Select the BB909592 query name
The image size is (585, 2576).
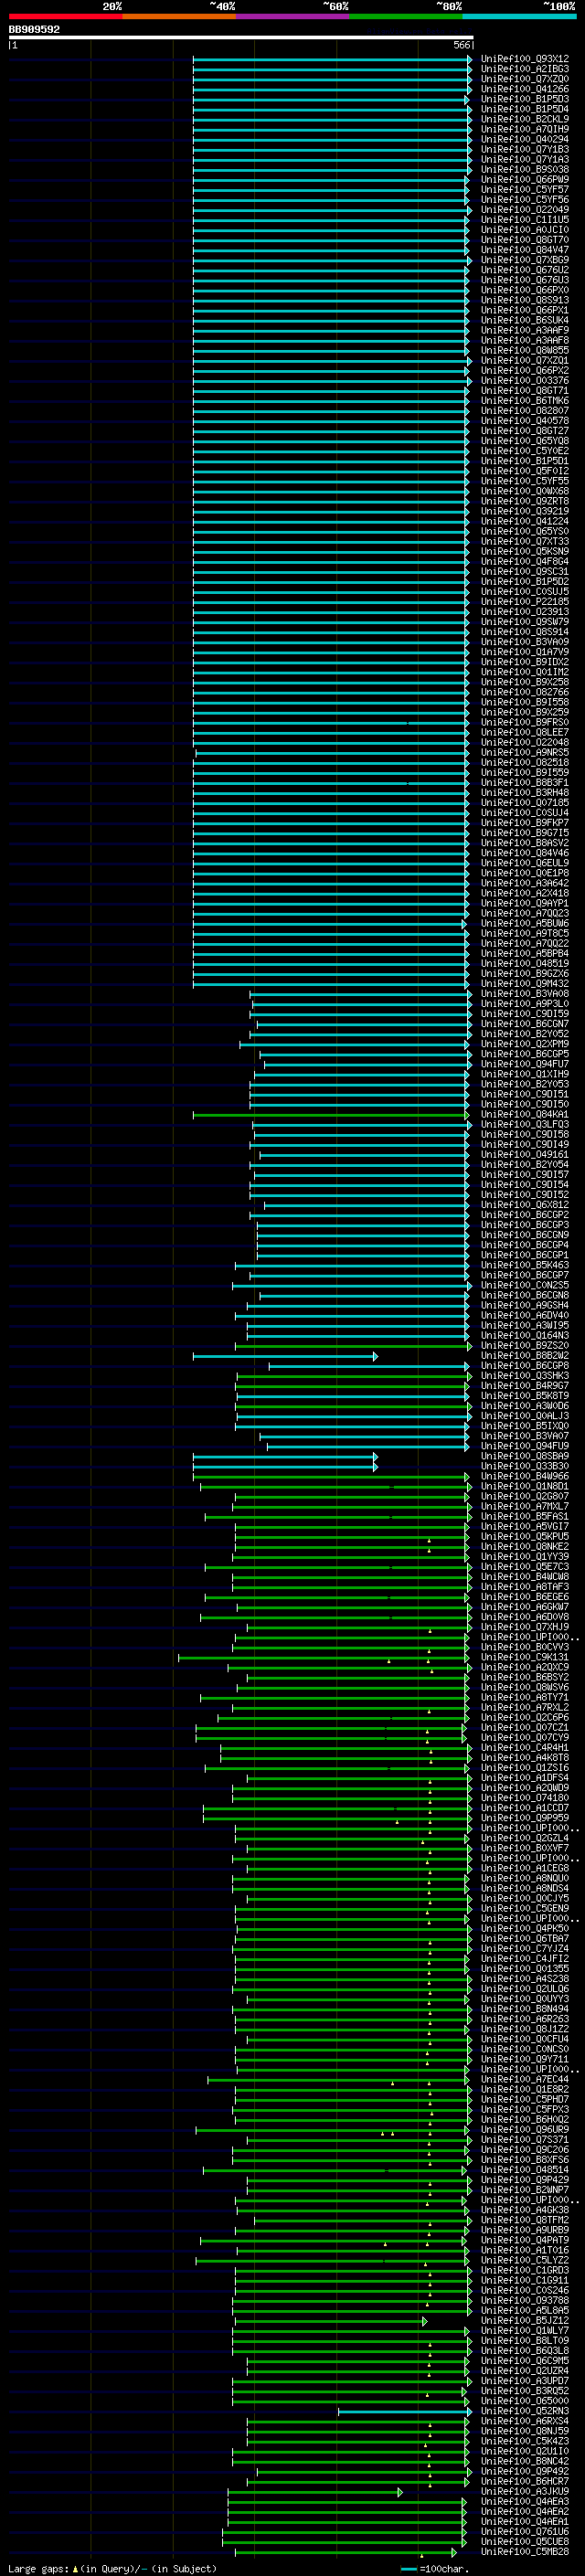click(34, 29)
